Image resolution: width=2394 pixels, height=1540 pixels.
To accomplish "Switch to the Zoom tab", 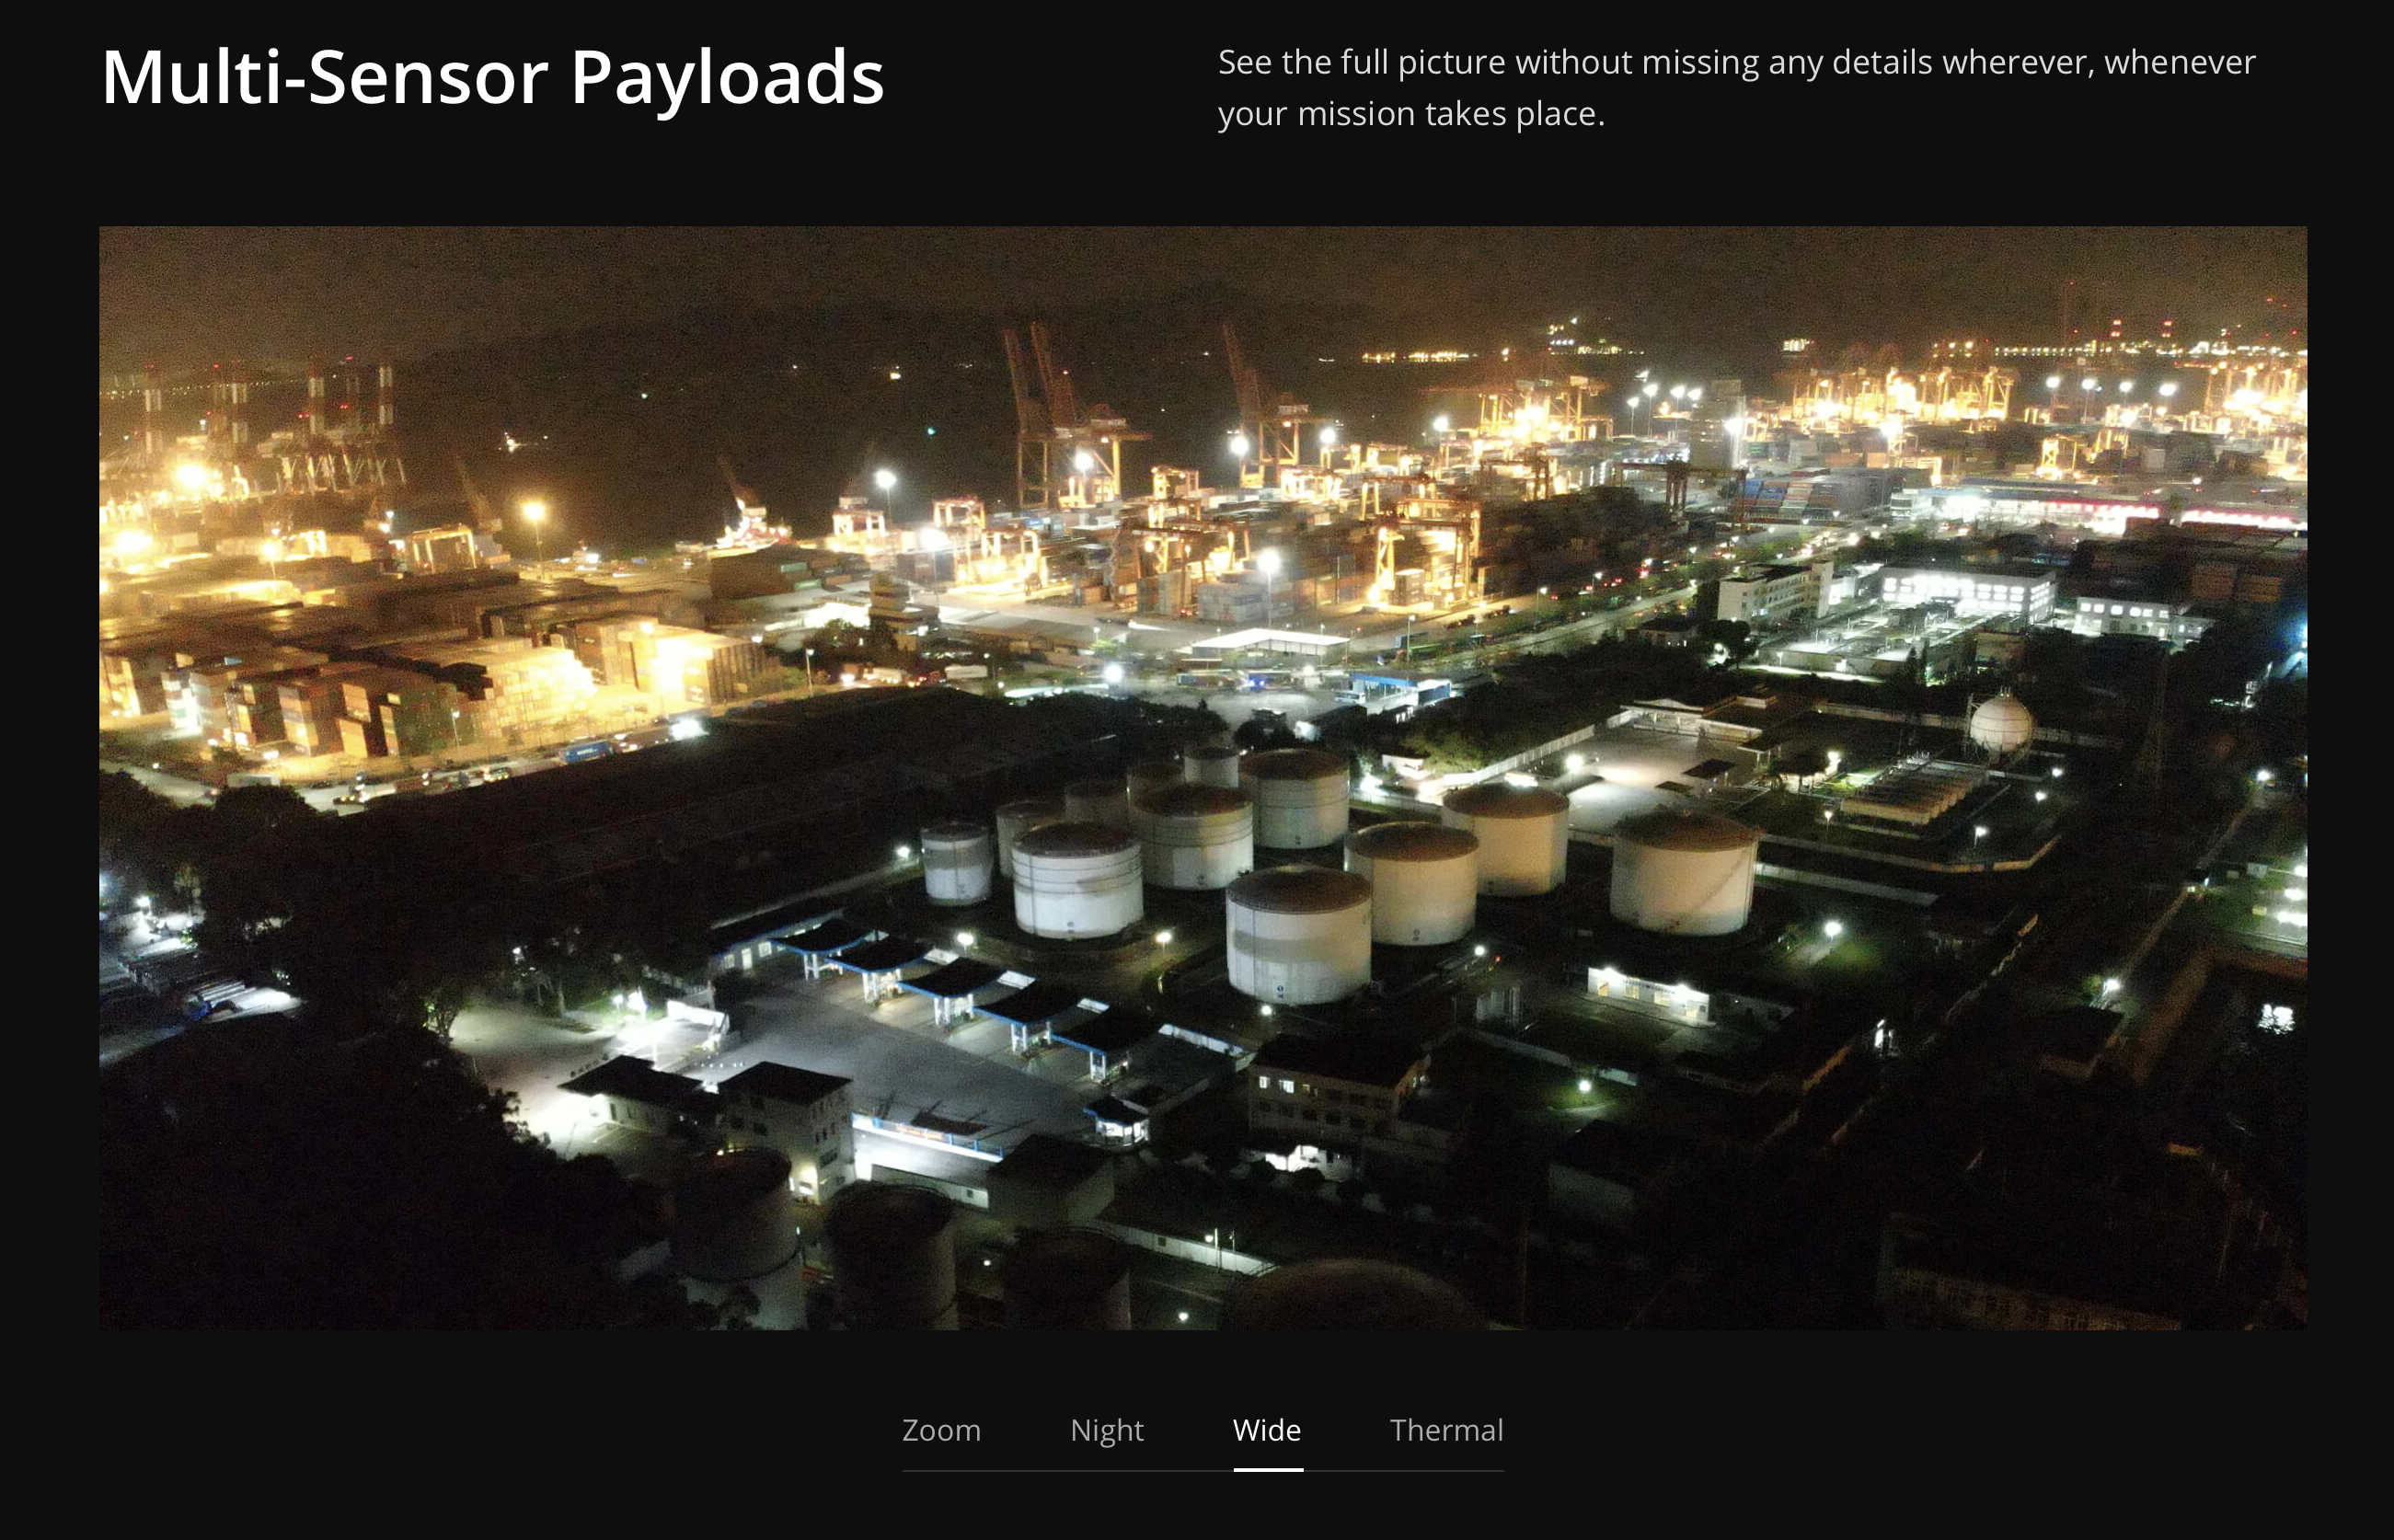I will point(941,1430).
